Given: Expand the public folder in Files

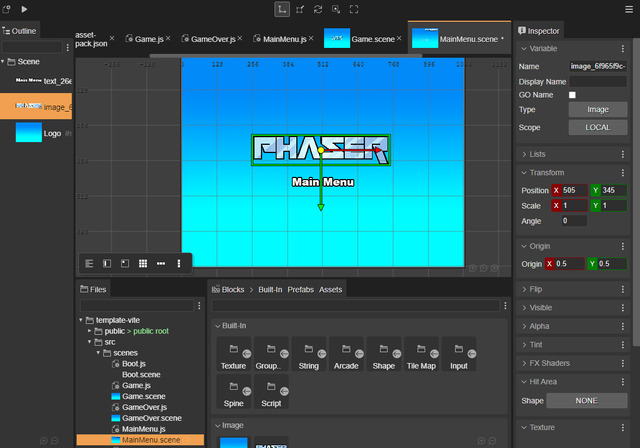Looking at the screenshot, I should (89, 331).
